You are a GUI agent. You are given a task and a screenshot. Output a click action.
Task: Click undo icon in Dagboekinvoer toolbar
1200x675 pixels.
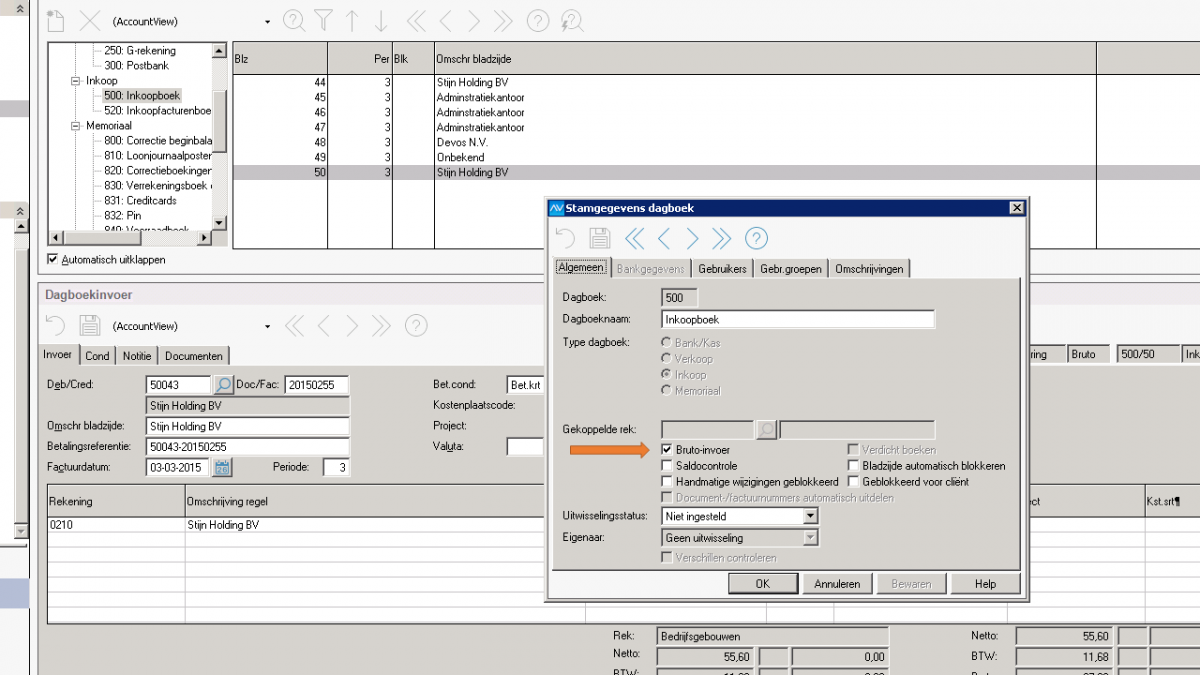tap(57, 325)
